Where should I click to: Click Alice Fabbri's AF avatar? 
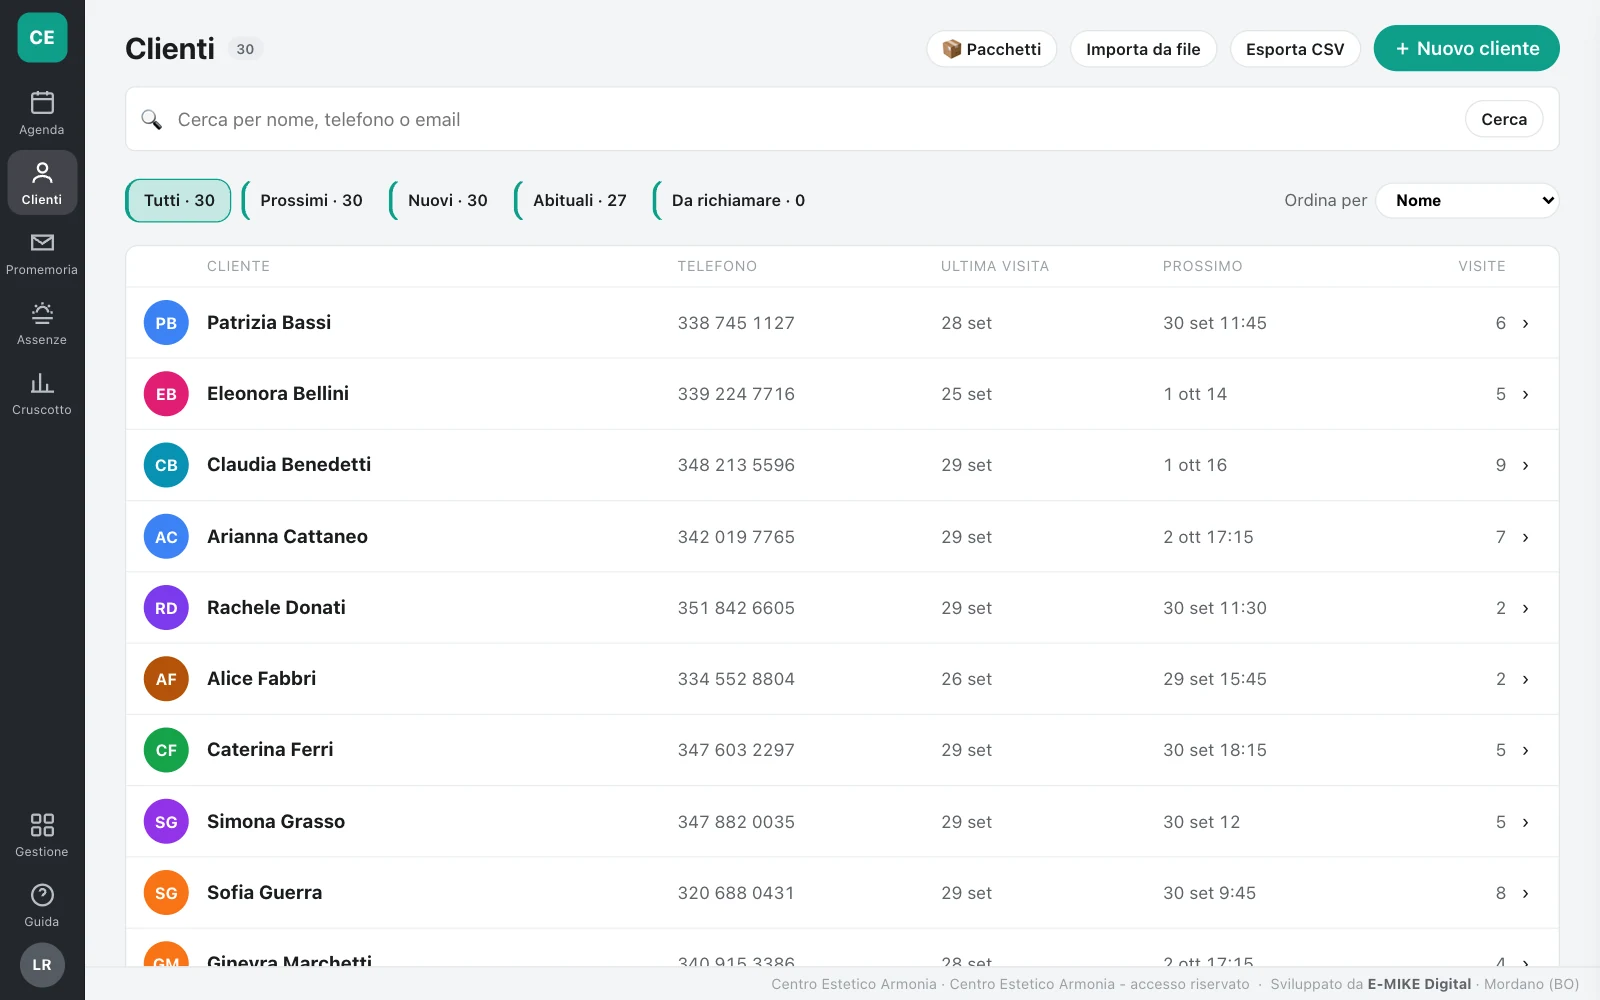point(166,679)
